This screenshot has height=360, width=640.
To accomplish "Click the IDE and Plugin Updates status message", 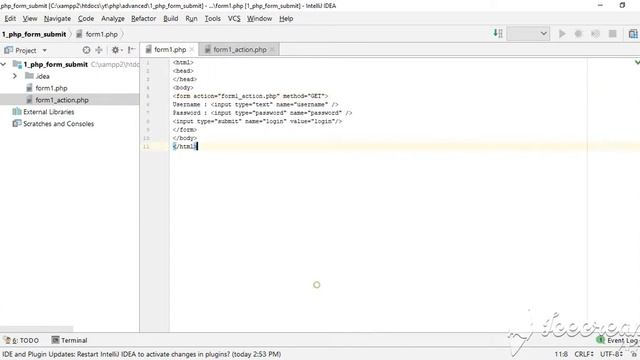I will pos(141,354).
